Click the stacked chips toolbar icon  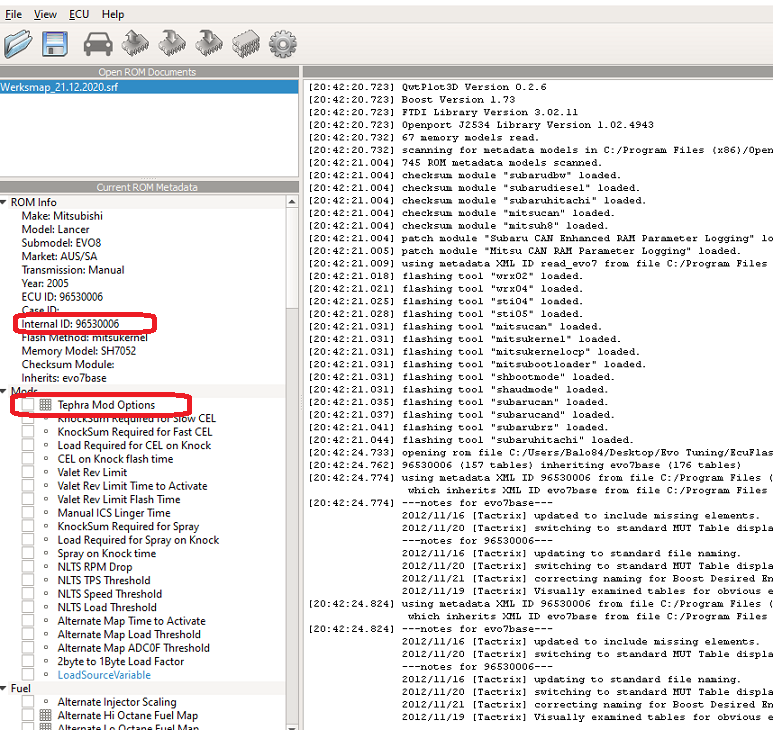pos(246,44)
